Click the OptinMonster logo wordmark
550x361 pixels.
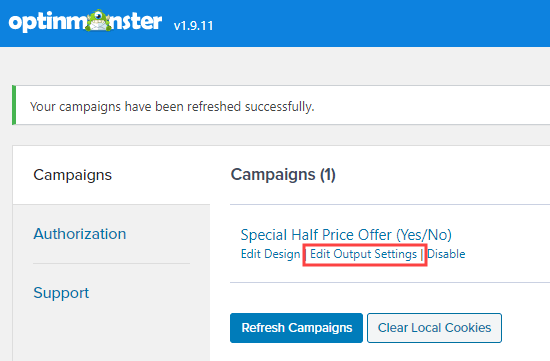85,21
